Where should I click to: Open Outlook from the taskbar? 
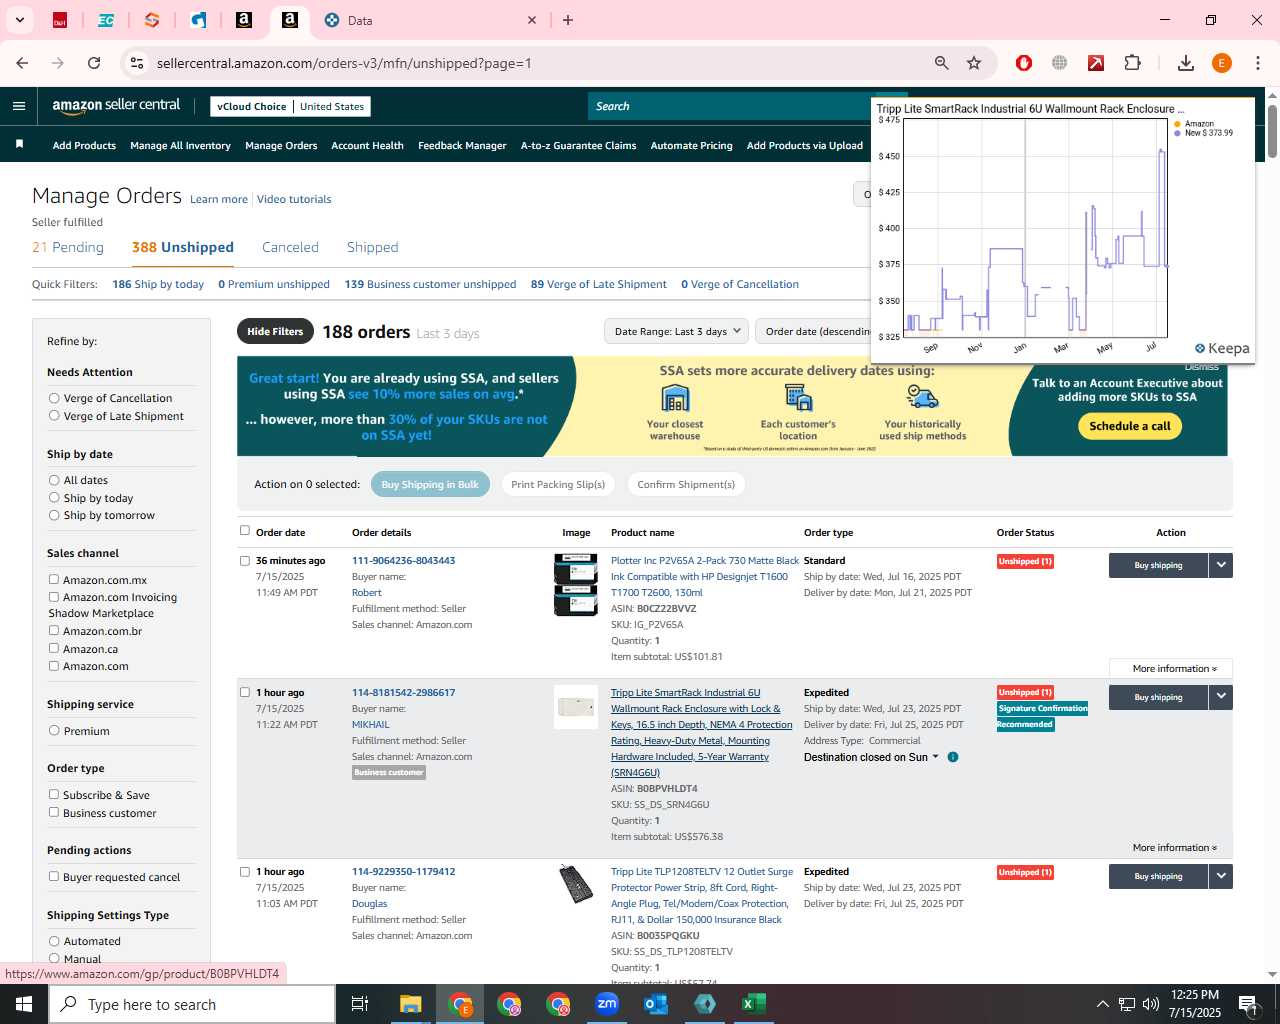point(656,1004)
